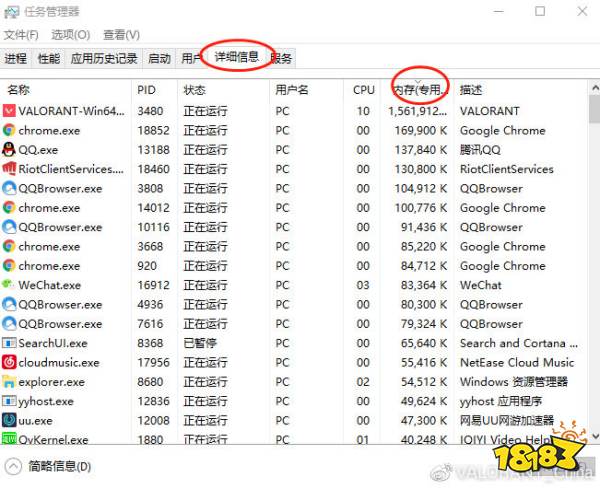Open the 应用历史记录 tab
This screenshot has height=489, width=600.
(104, 59)
